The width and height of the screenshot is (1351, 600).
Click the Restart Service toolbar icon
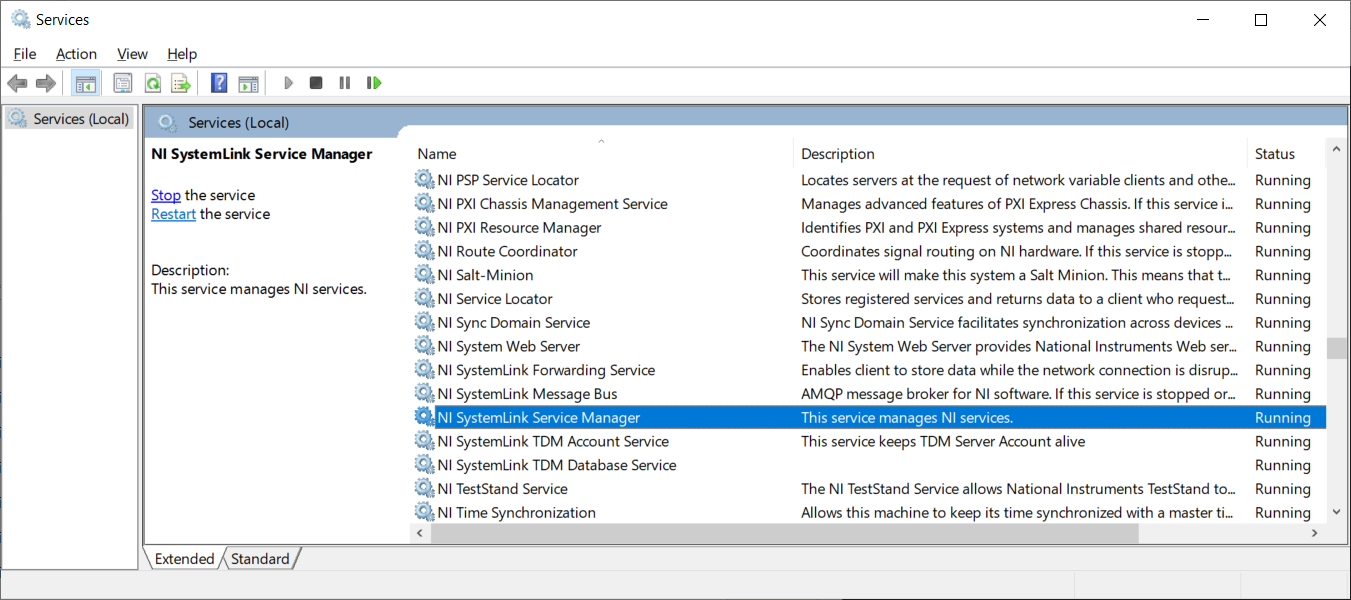point(374,83)
